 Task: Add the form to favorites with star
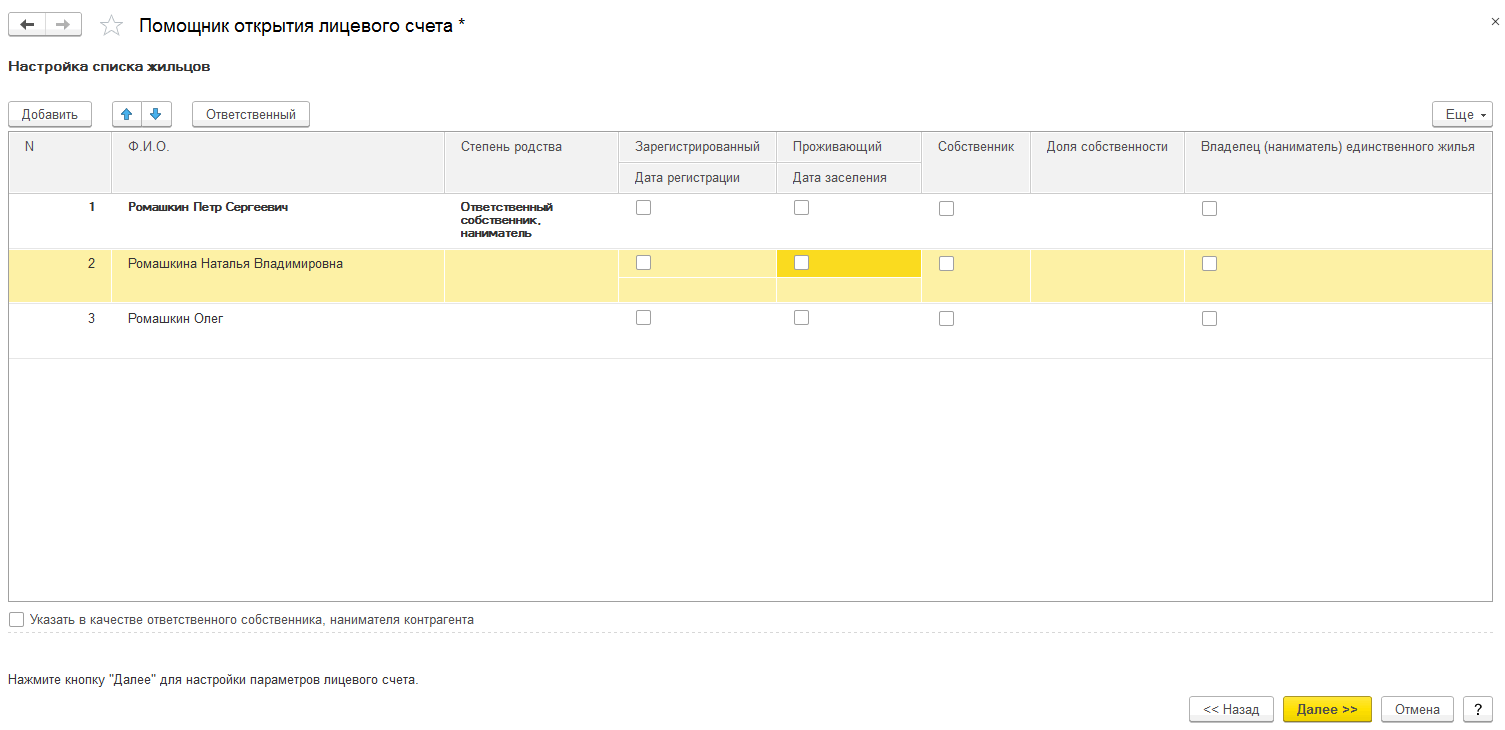pos(112,26)
